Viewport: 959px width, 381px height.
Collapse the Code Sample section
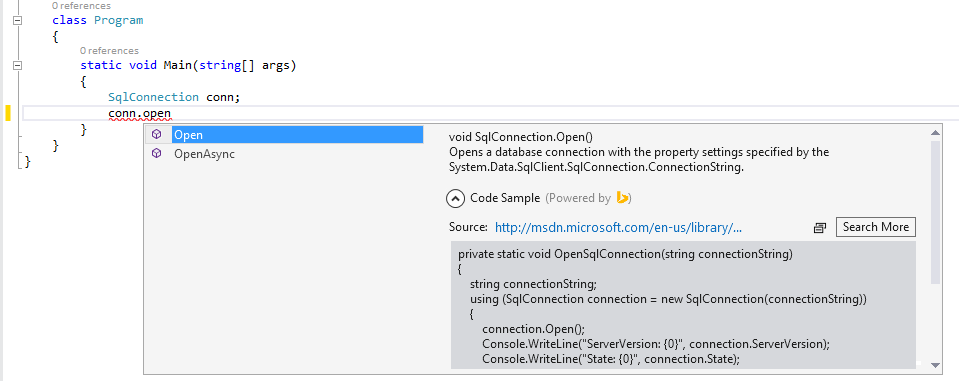click(x=455, y=198)
